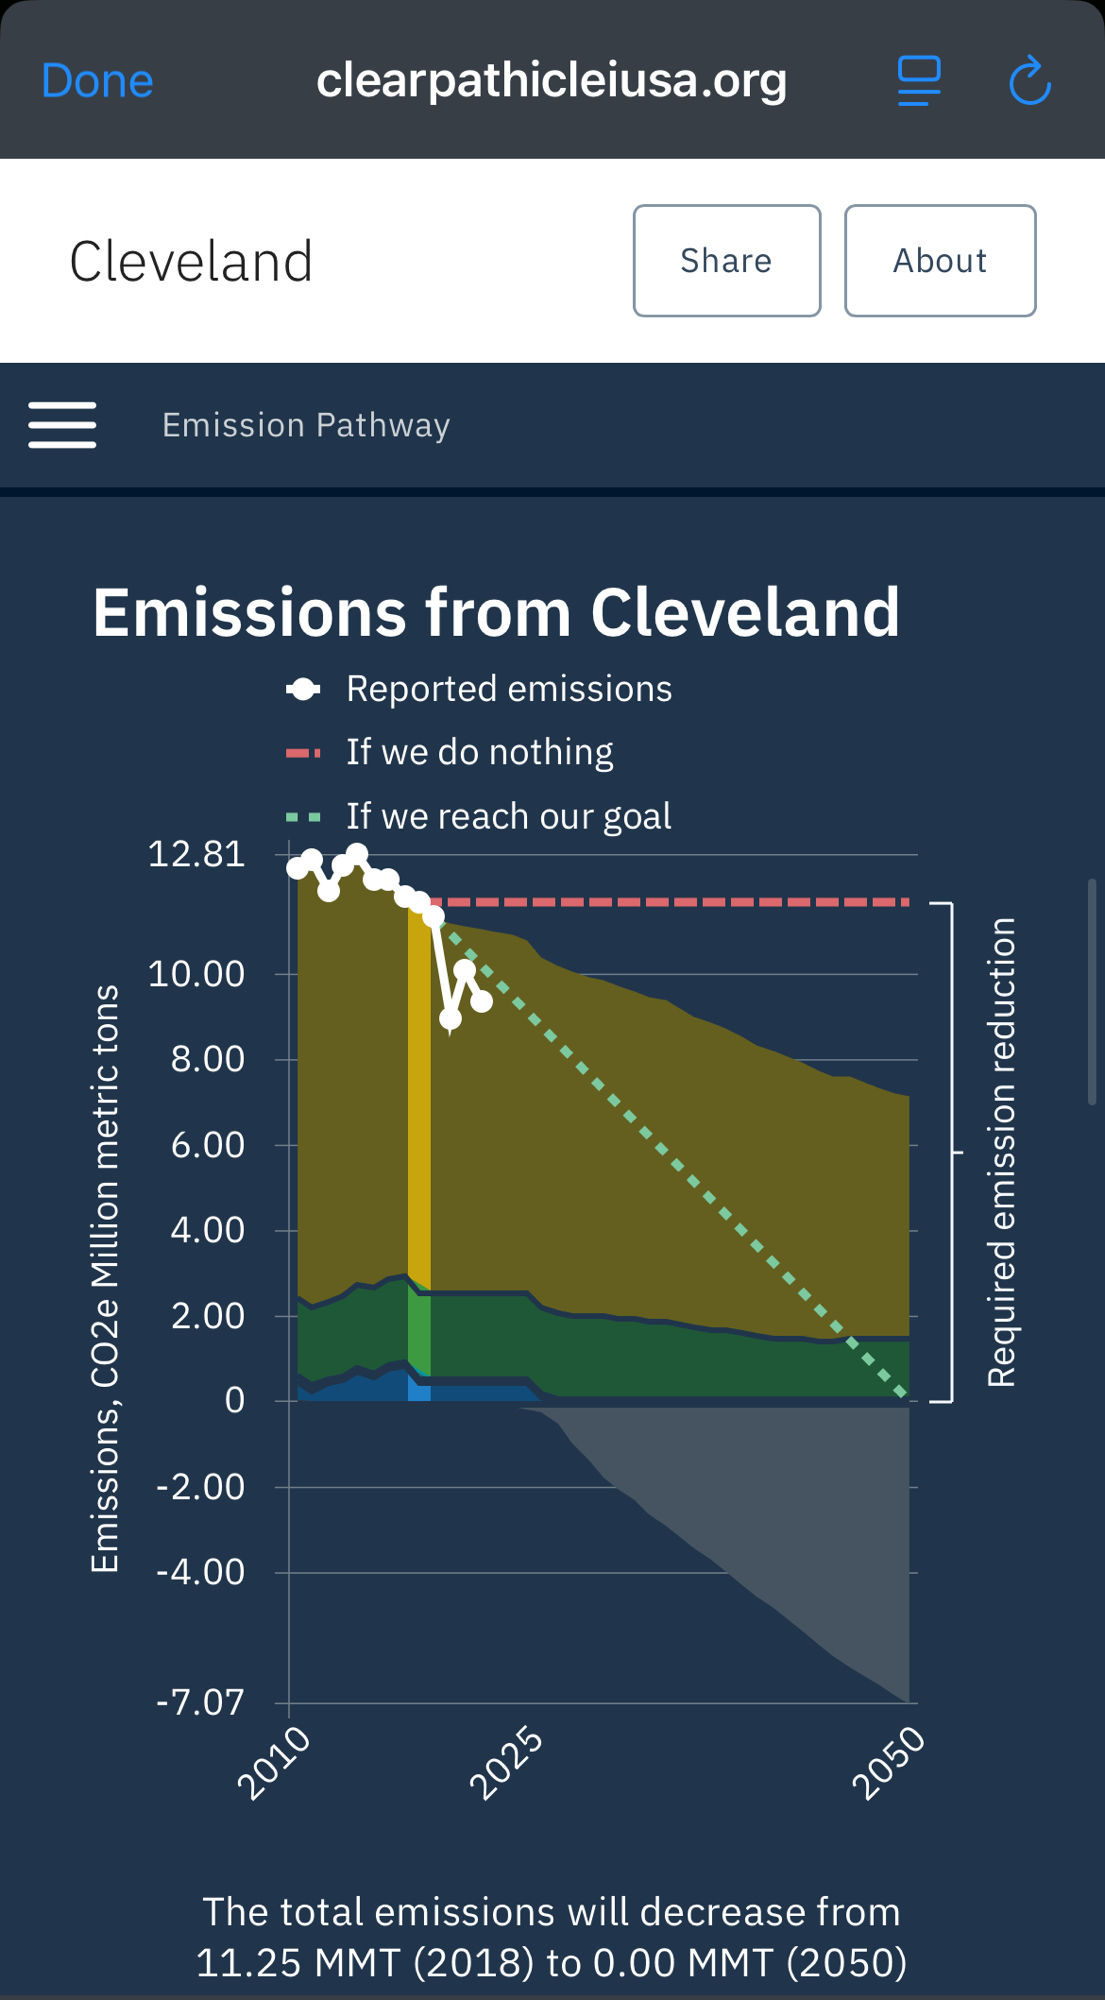Select the Emission Pathway section label
1105x2000 pixels.
coord(306,425)
